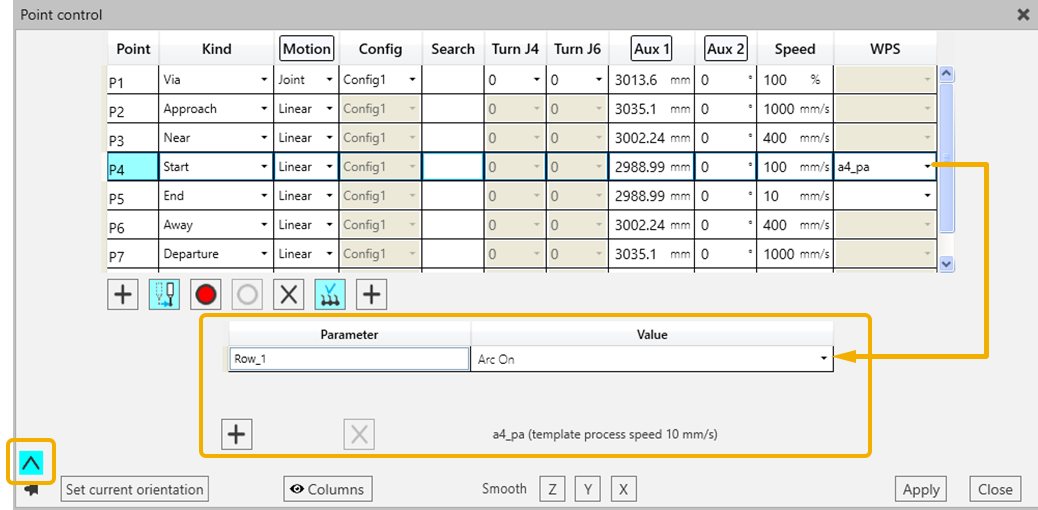Click the leftmost plus icon under table
Screen dimensions: 1038x510
tap(123, 294)
